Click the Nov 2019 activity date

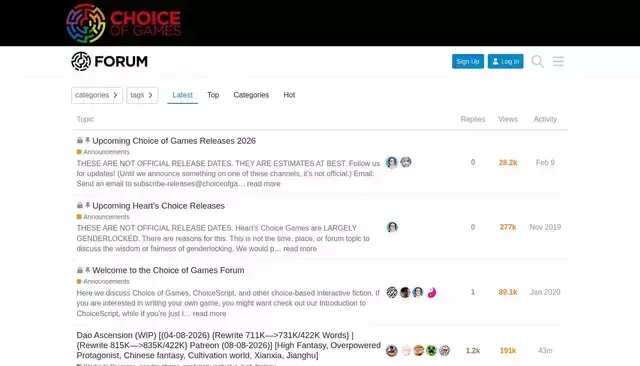(x=545, y=227)
